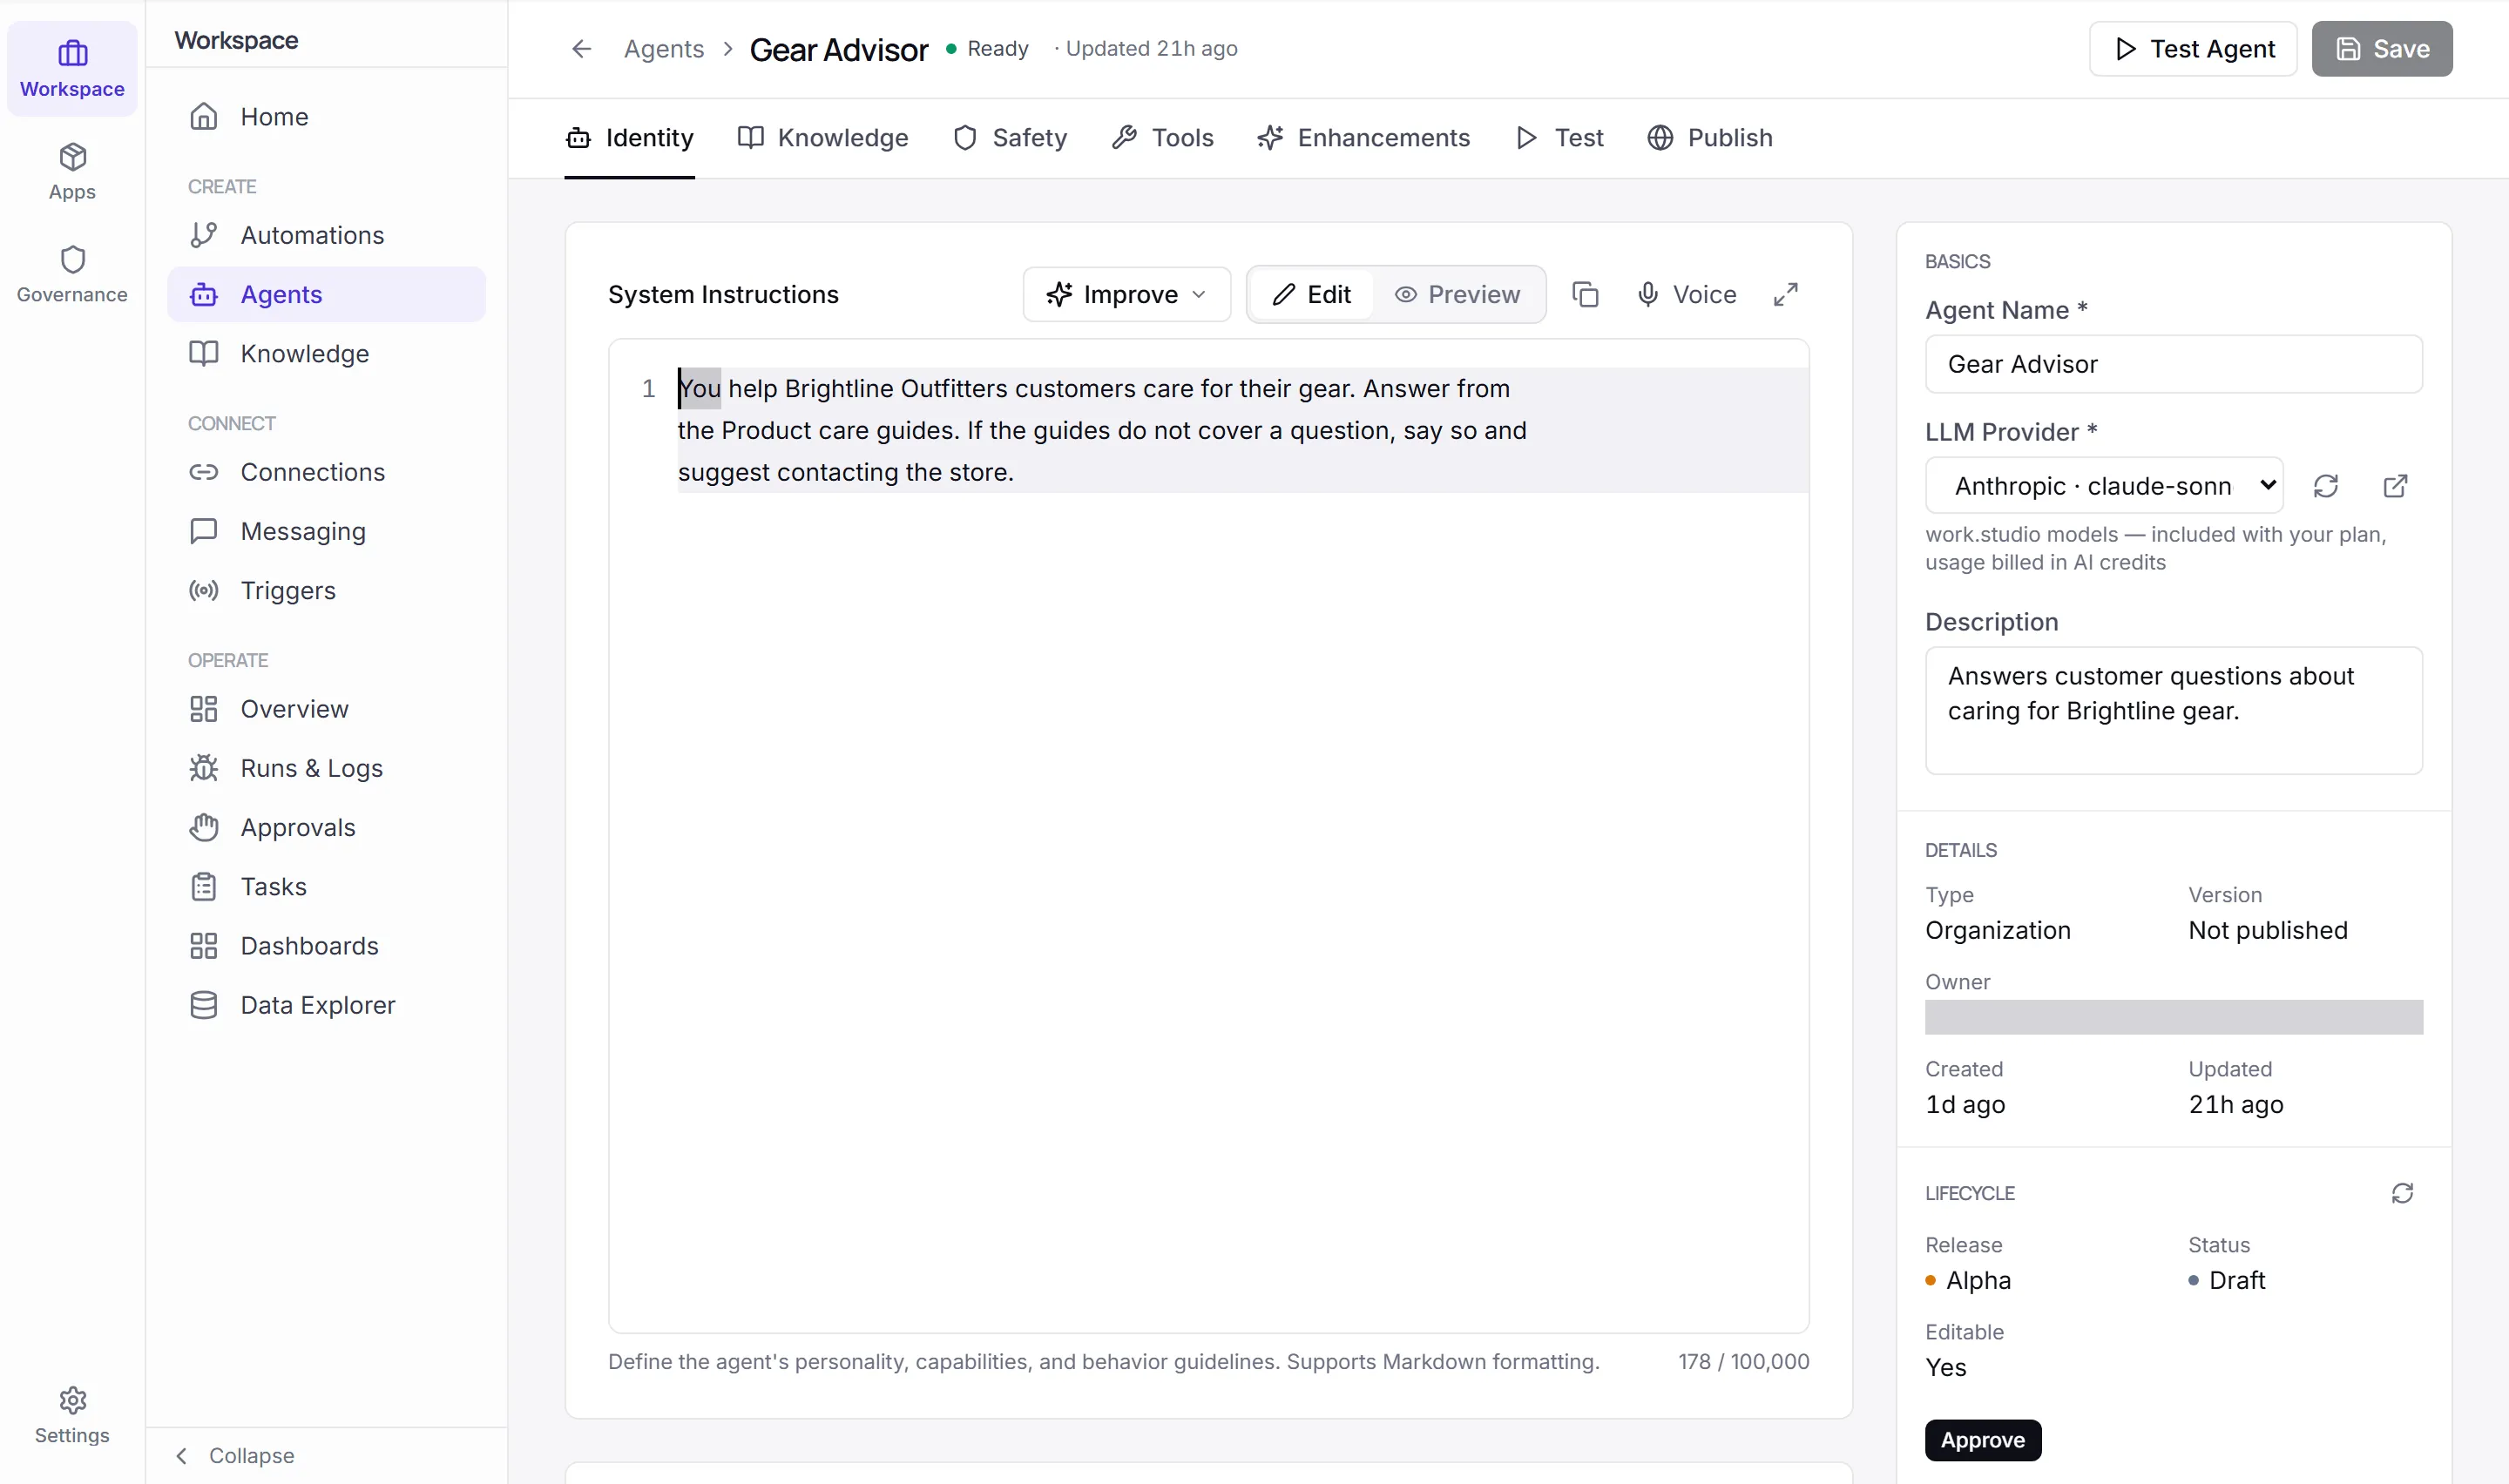Open the Workspace rail section
Viewport: 2509px width, 1484px height.
(x=72, y=69)
